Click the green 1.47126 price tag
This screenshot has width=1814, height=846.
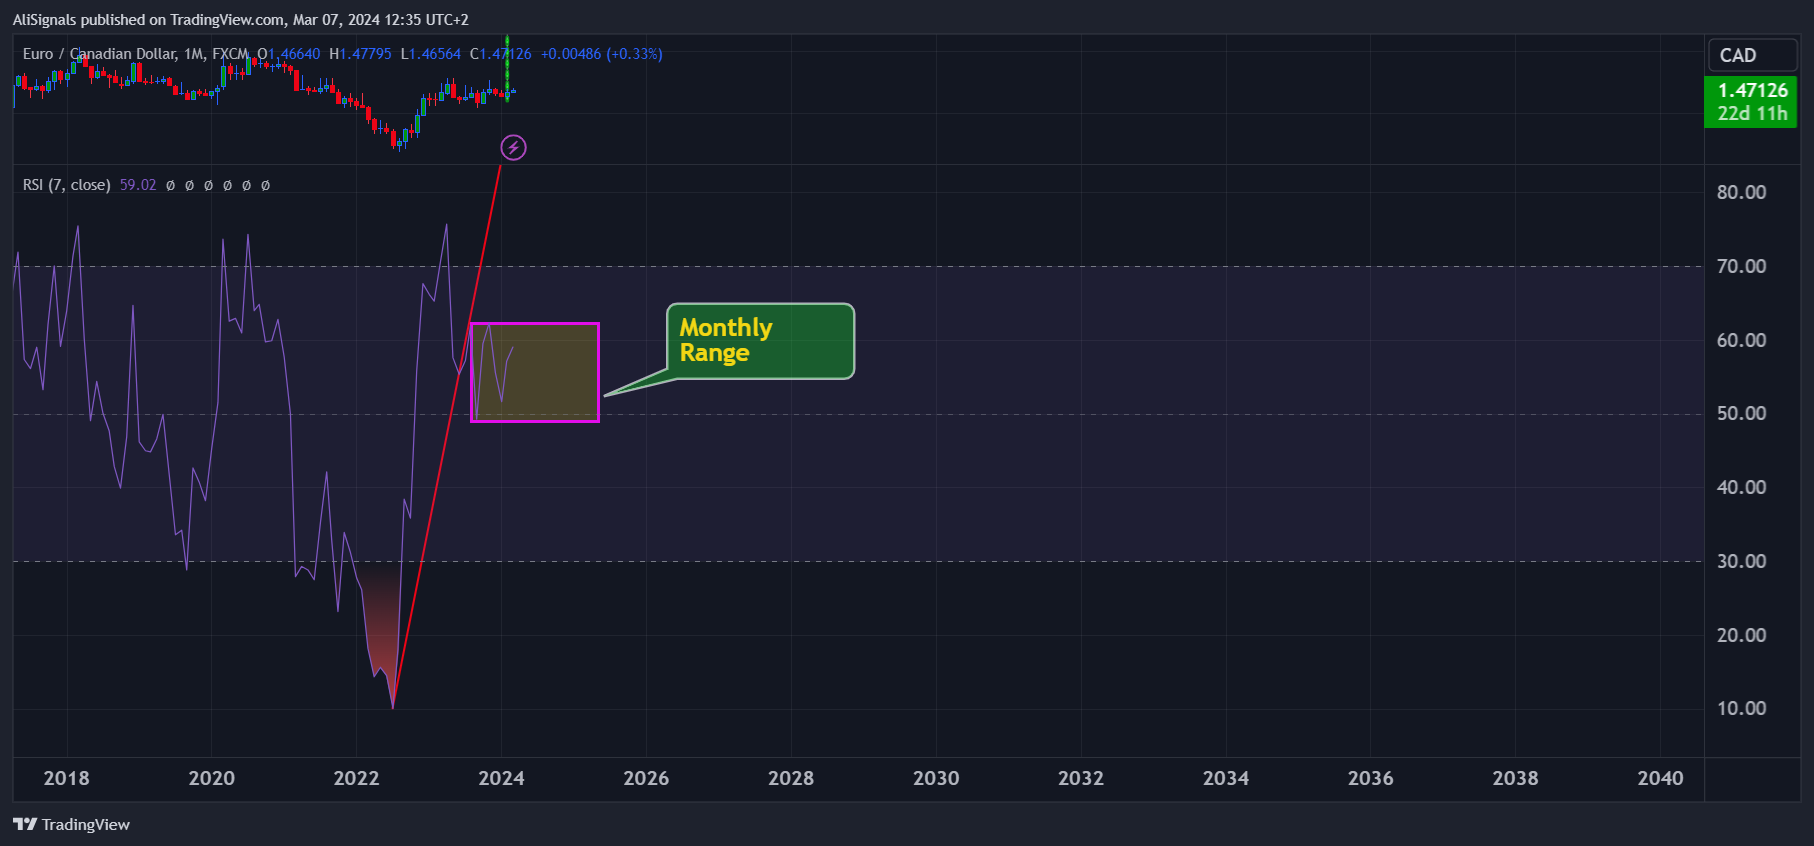(x=1751, y=101)
